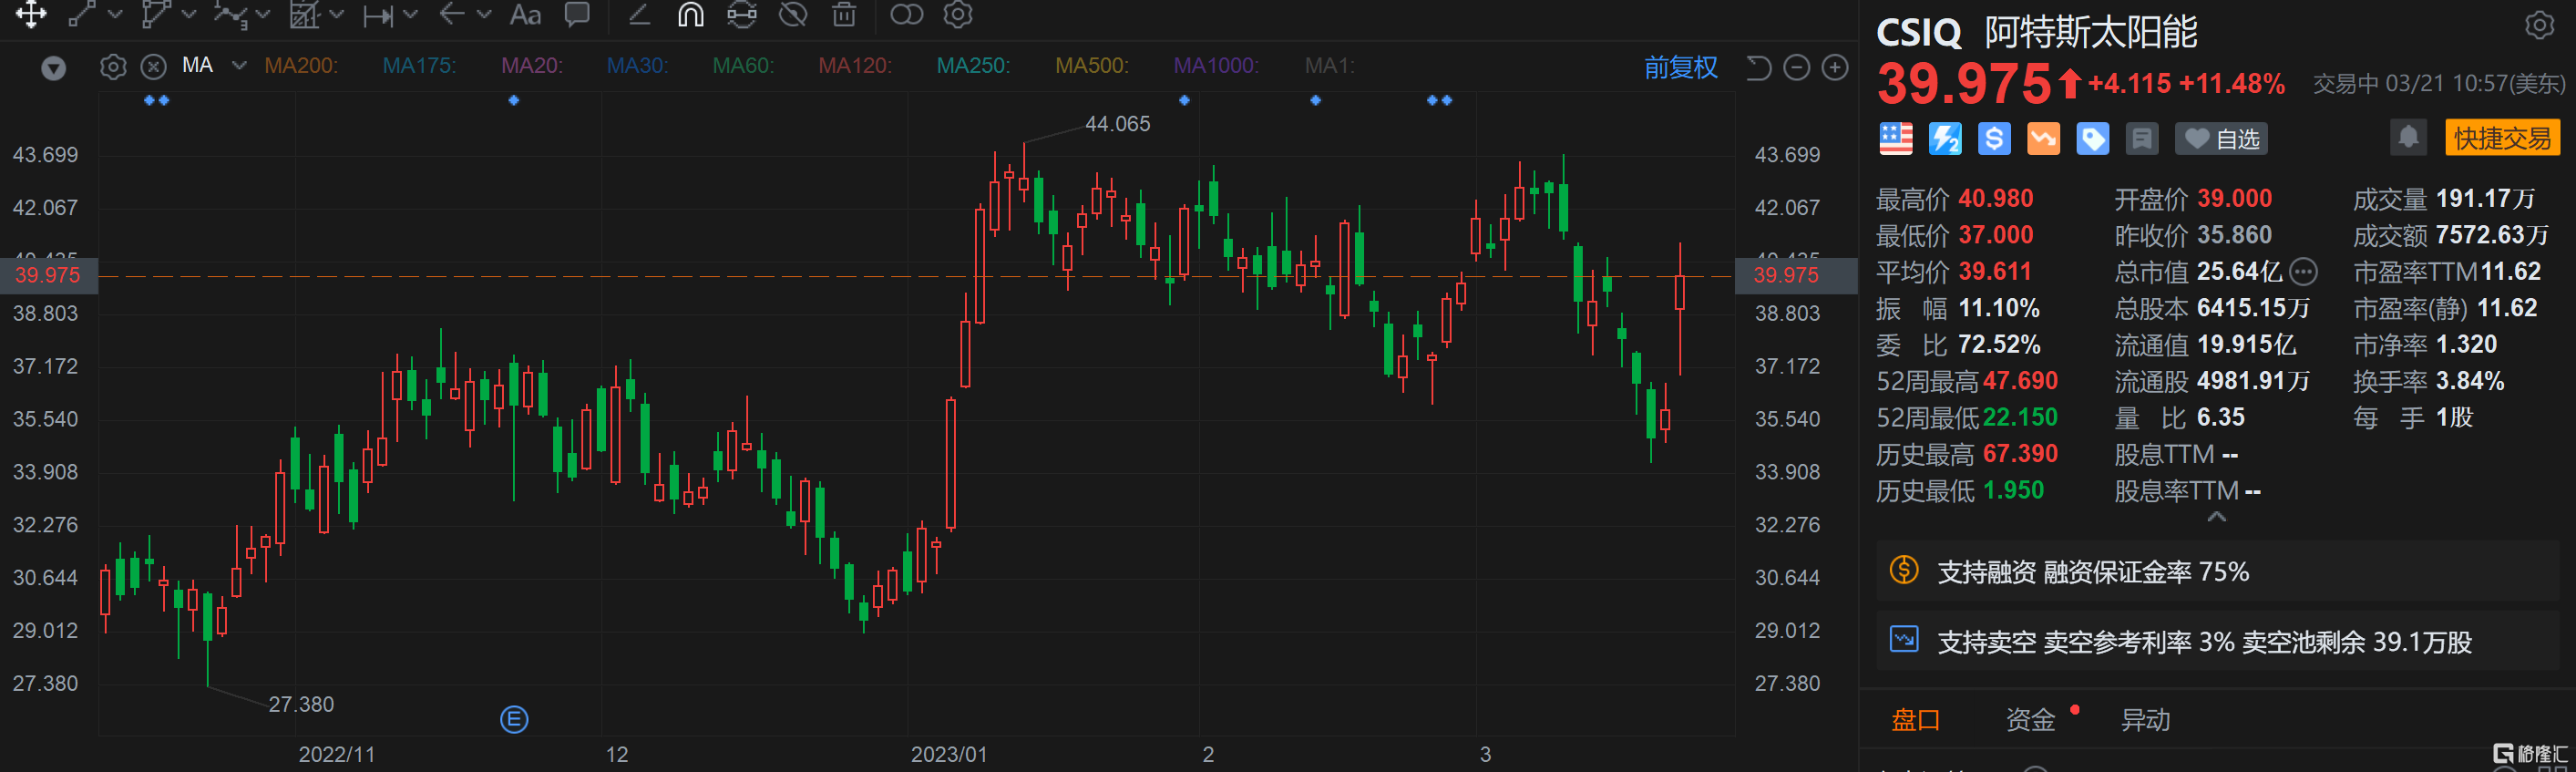Click the market cap ellipsis info icon
The width and height of the screenshot is (2576, 772).
point(2304,271)
